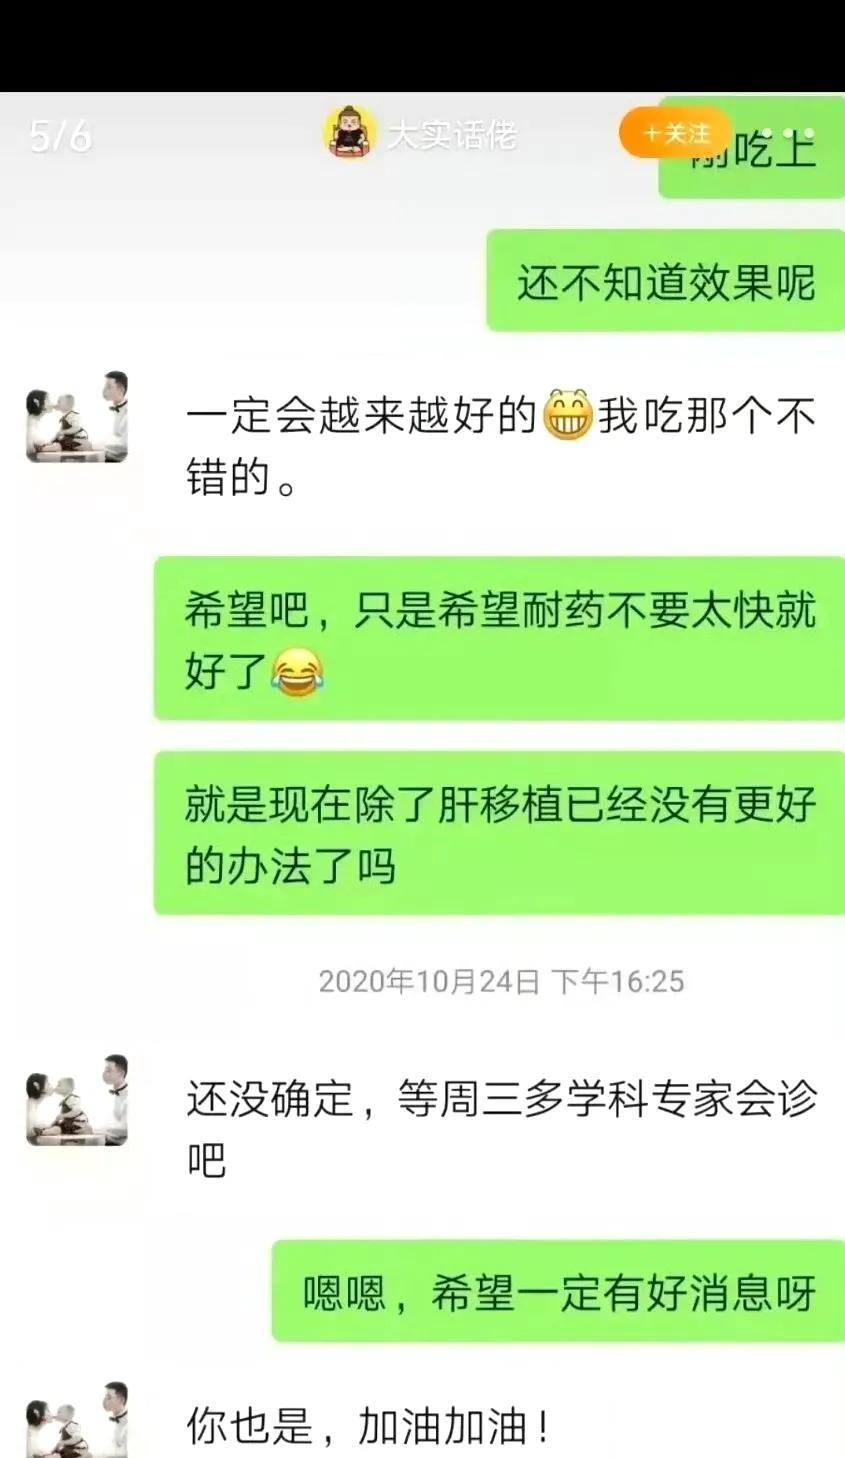Open the 大实话佬 username link
This screenshot has height=1458, width=845.
[452, 133]
